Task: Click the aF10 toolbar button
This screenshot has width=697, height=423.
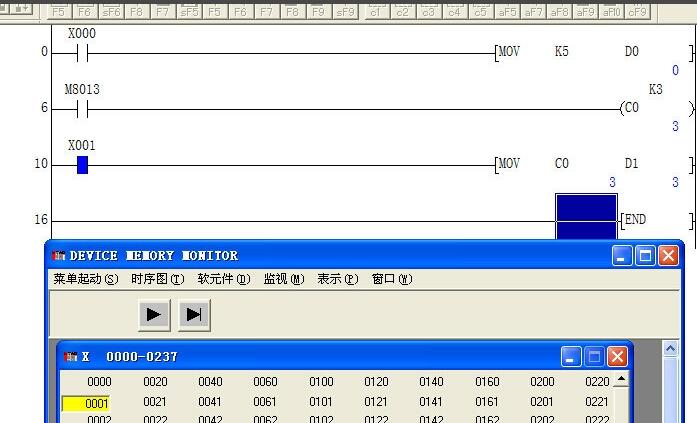Action: click(x=611, y=12)
